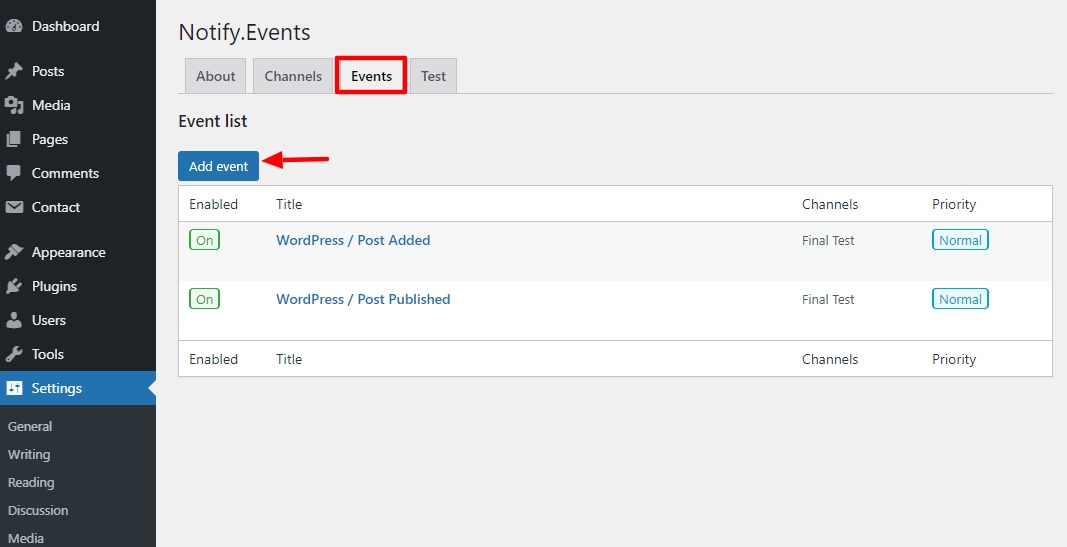Click the Tools wrench icon

[x=14, y=354]
